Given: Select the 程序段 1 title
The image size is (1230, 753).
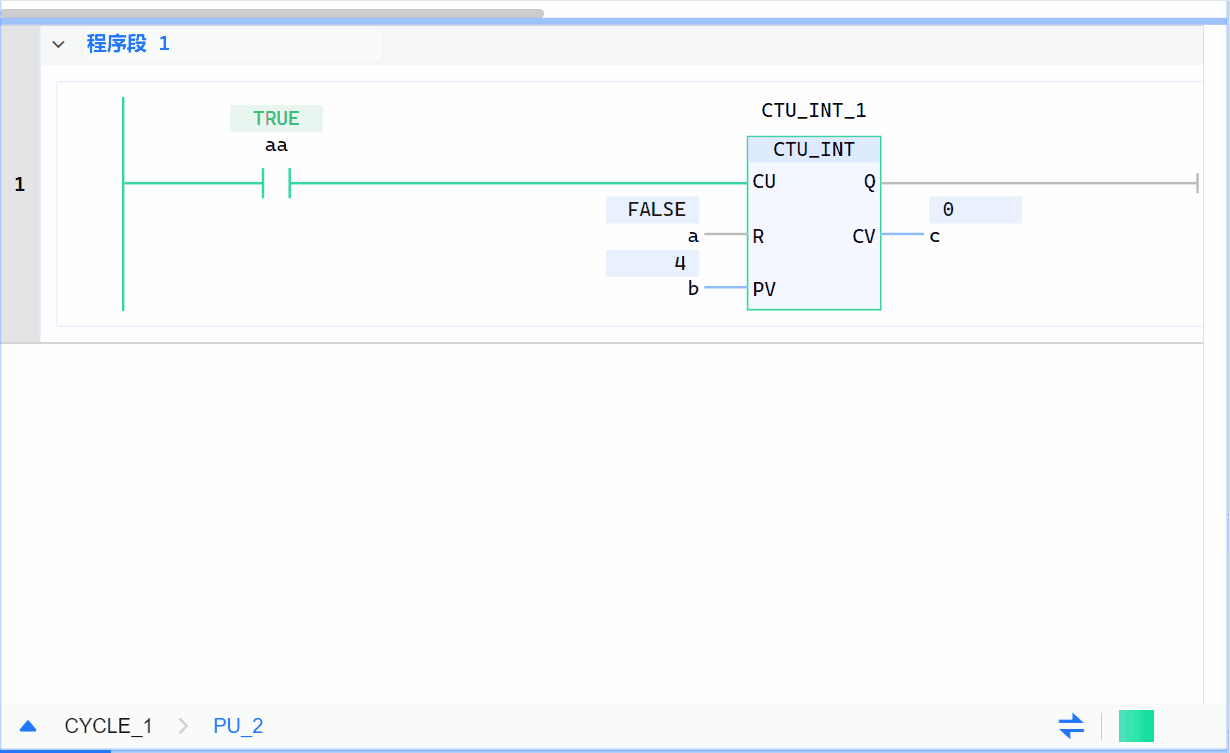Looking at the screenshot, I should click(128, 44).
